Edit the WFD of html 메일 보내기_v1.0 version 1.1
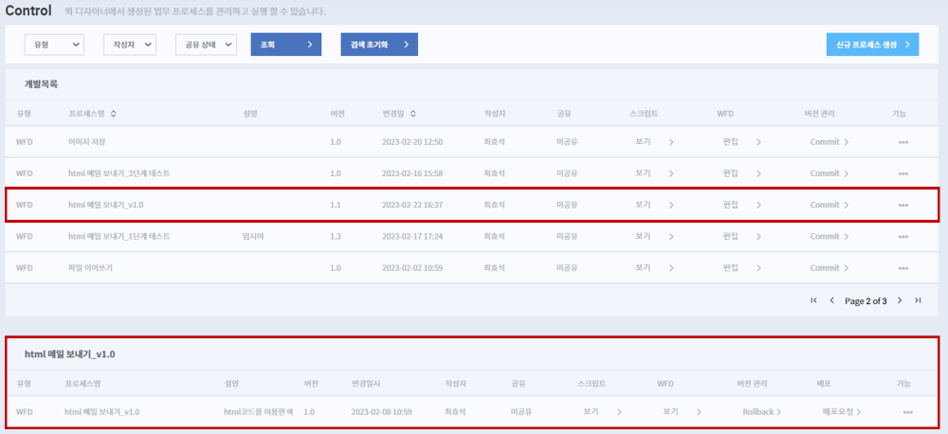 [742, 205]
